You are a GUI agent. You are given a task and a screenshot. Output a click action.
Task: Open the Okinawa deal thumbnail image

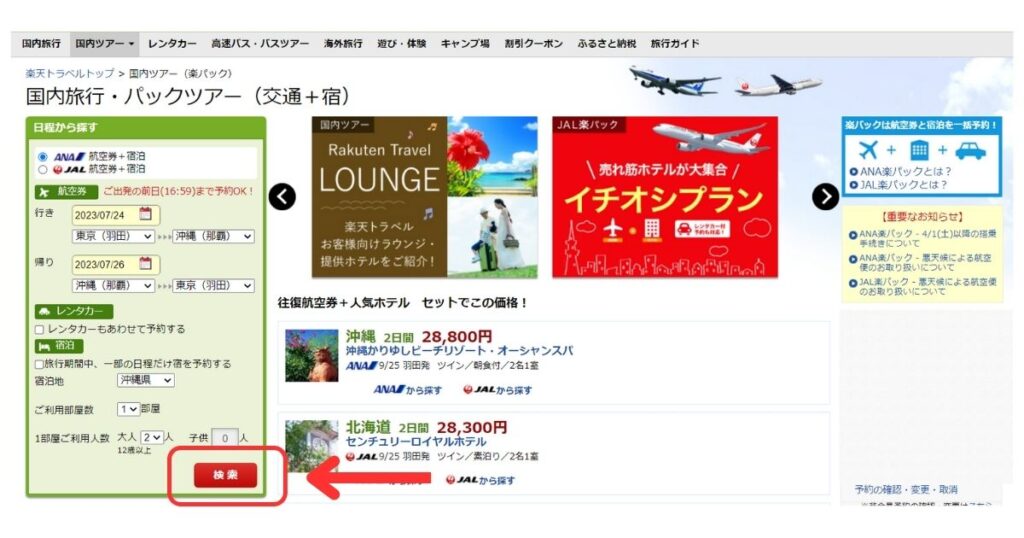(x=312, y=356)
